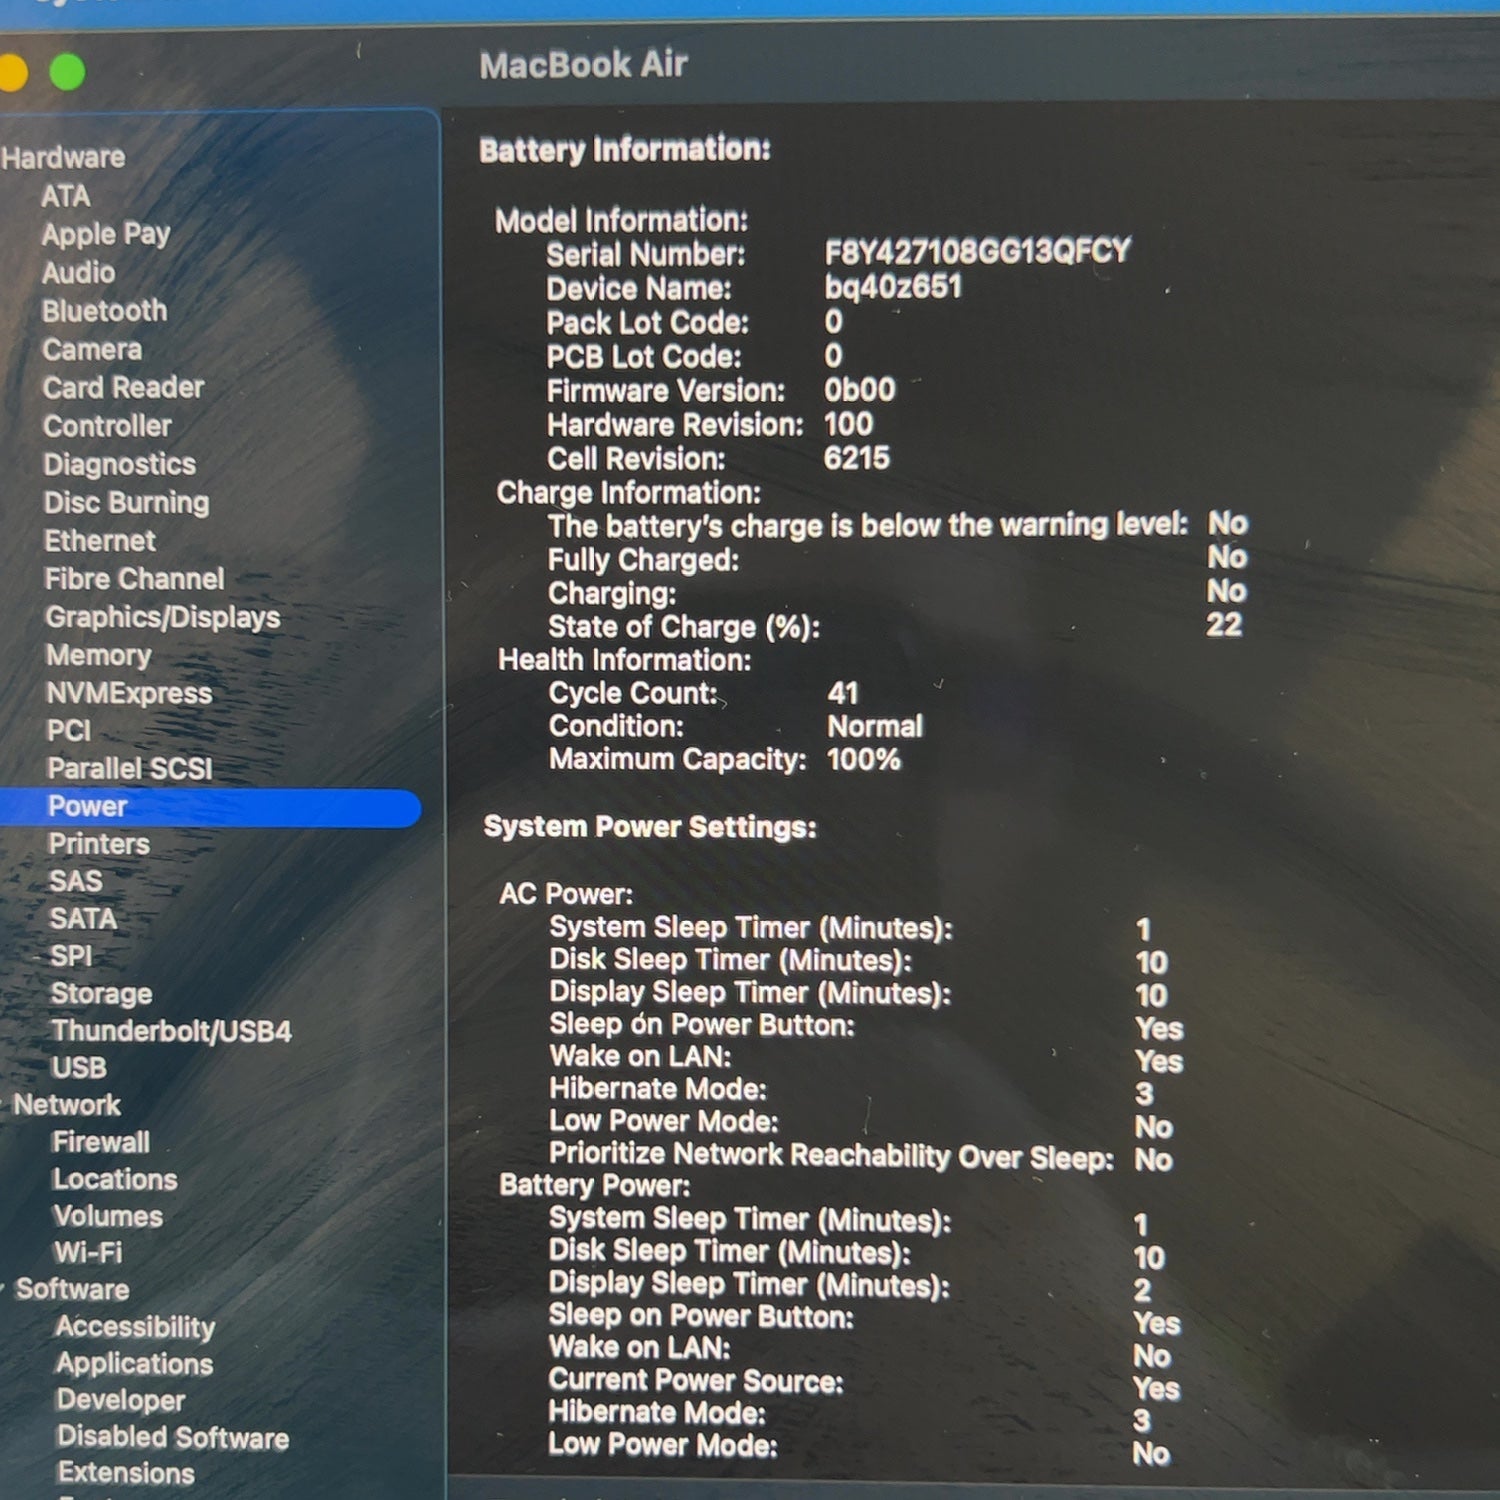Click the AC Power subheading
The height and width of the screenshot is (1500, 1500).
[566, 894]
